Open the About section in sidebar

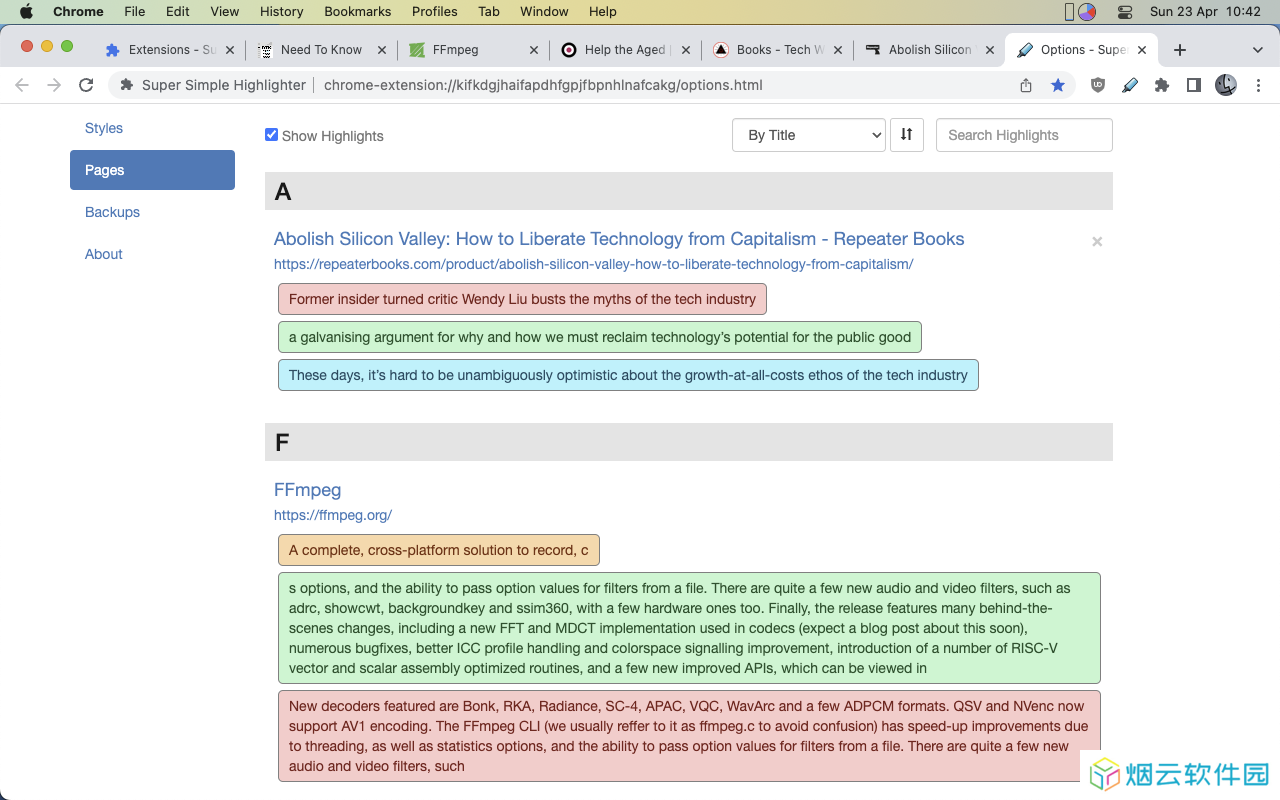(104, 254)
